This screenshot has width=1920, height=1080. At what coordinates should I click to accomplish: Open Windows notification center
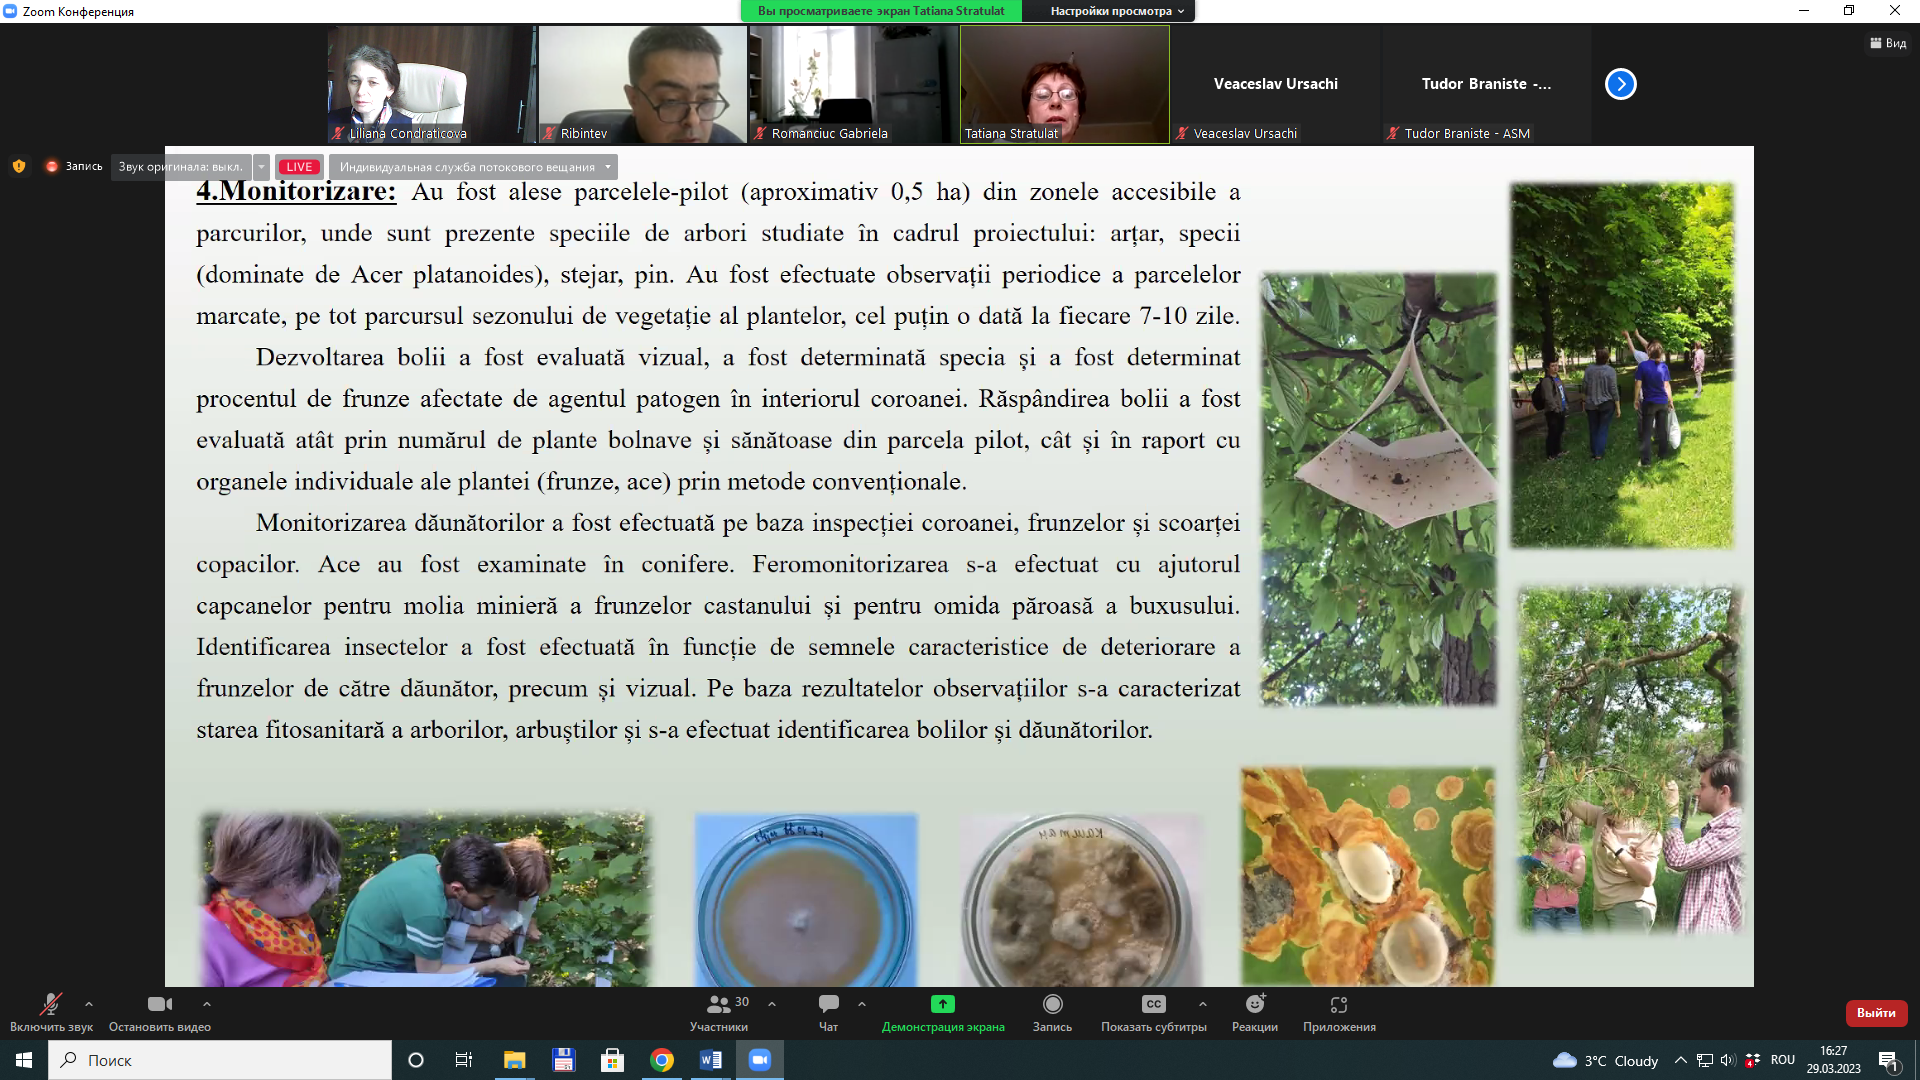coord(1888,1060)
